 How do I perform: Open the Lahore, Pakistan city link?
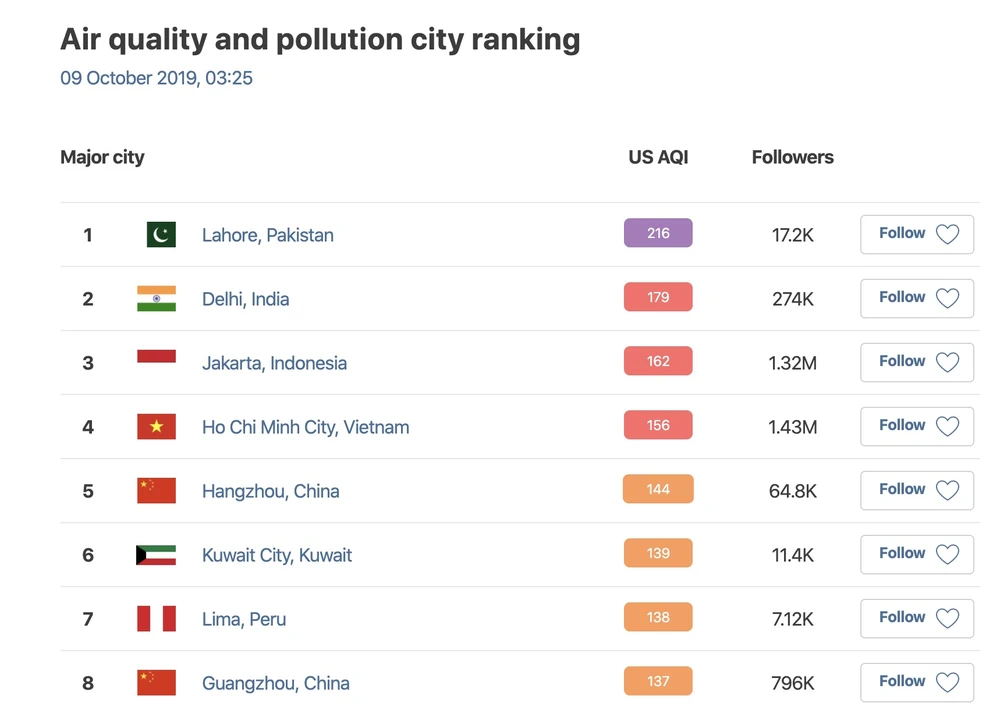coord(267,235)
